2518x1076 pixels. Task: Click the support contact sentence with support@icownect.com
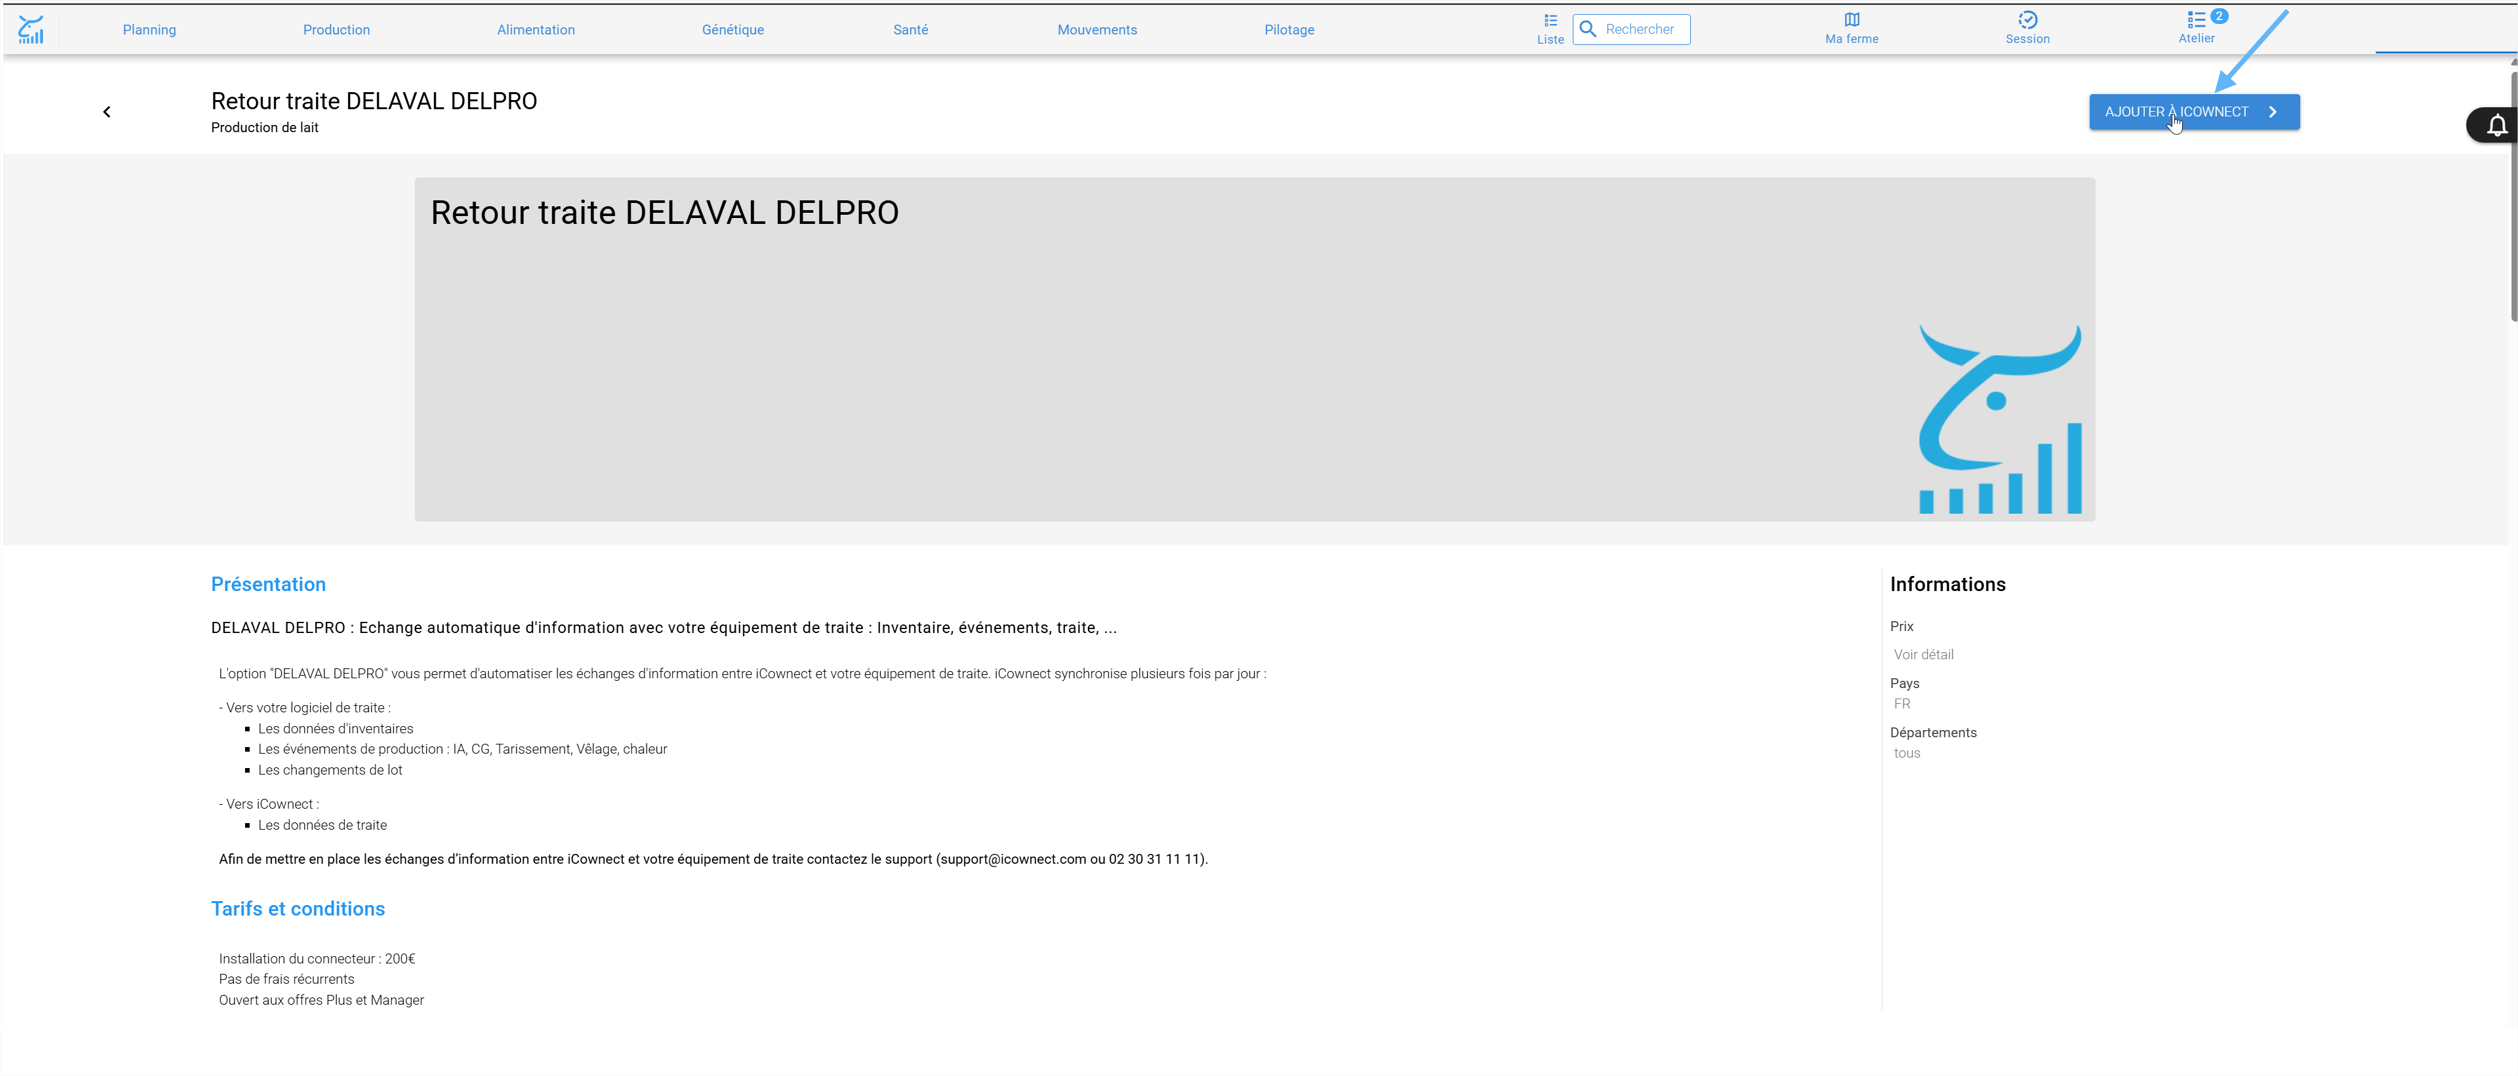(x=713, y=859)
